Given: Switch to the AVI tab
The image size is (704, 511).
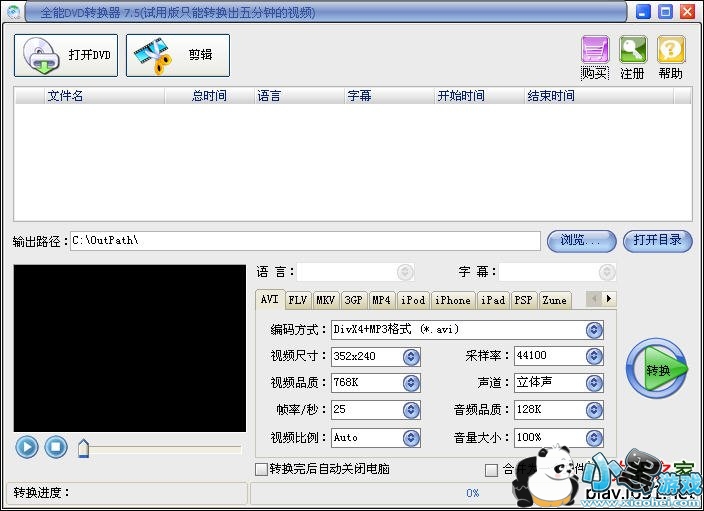Looking at the screenshot, I should click(x=270, y=300).
